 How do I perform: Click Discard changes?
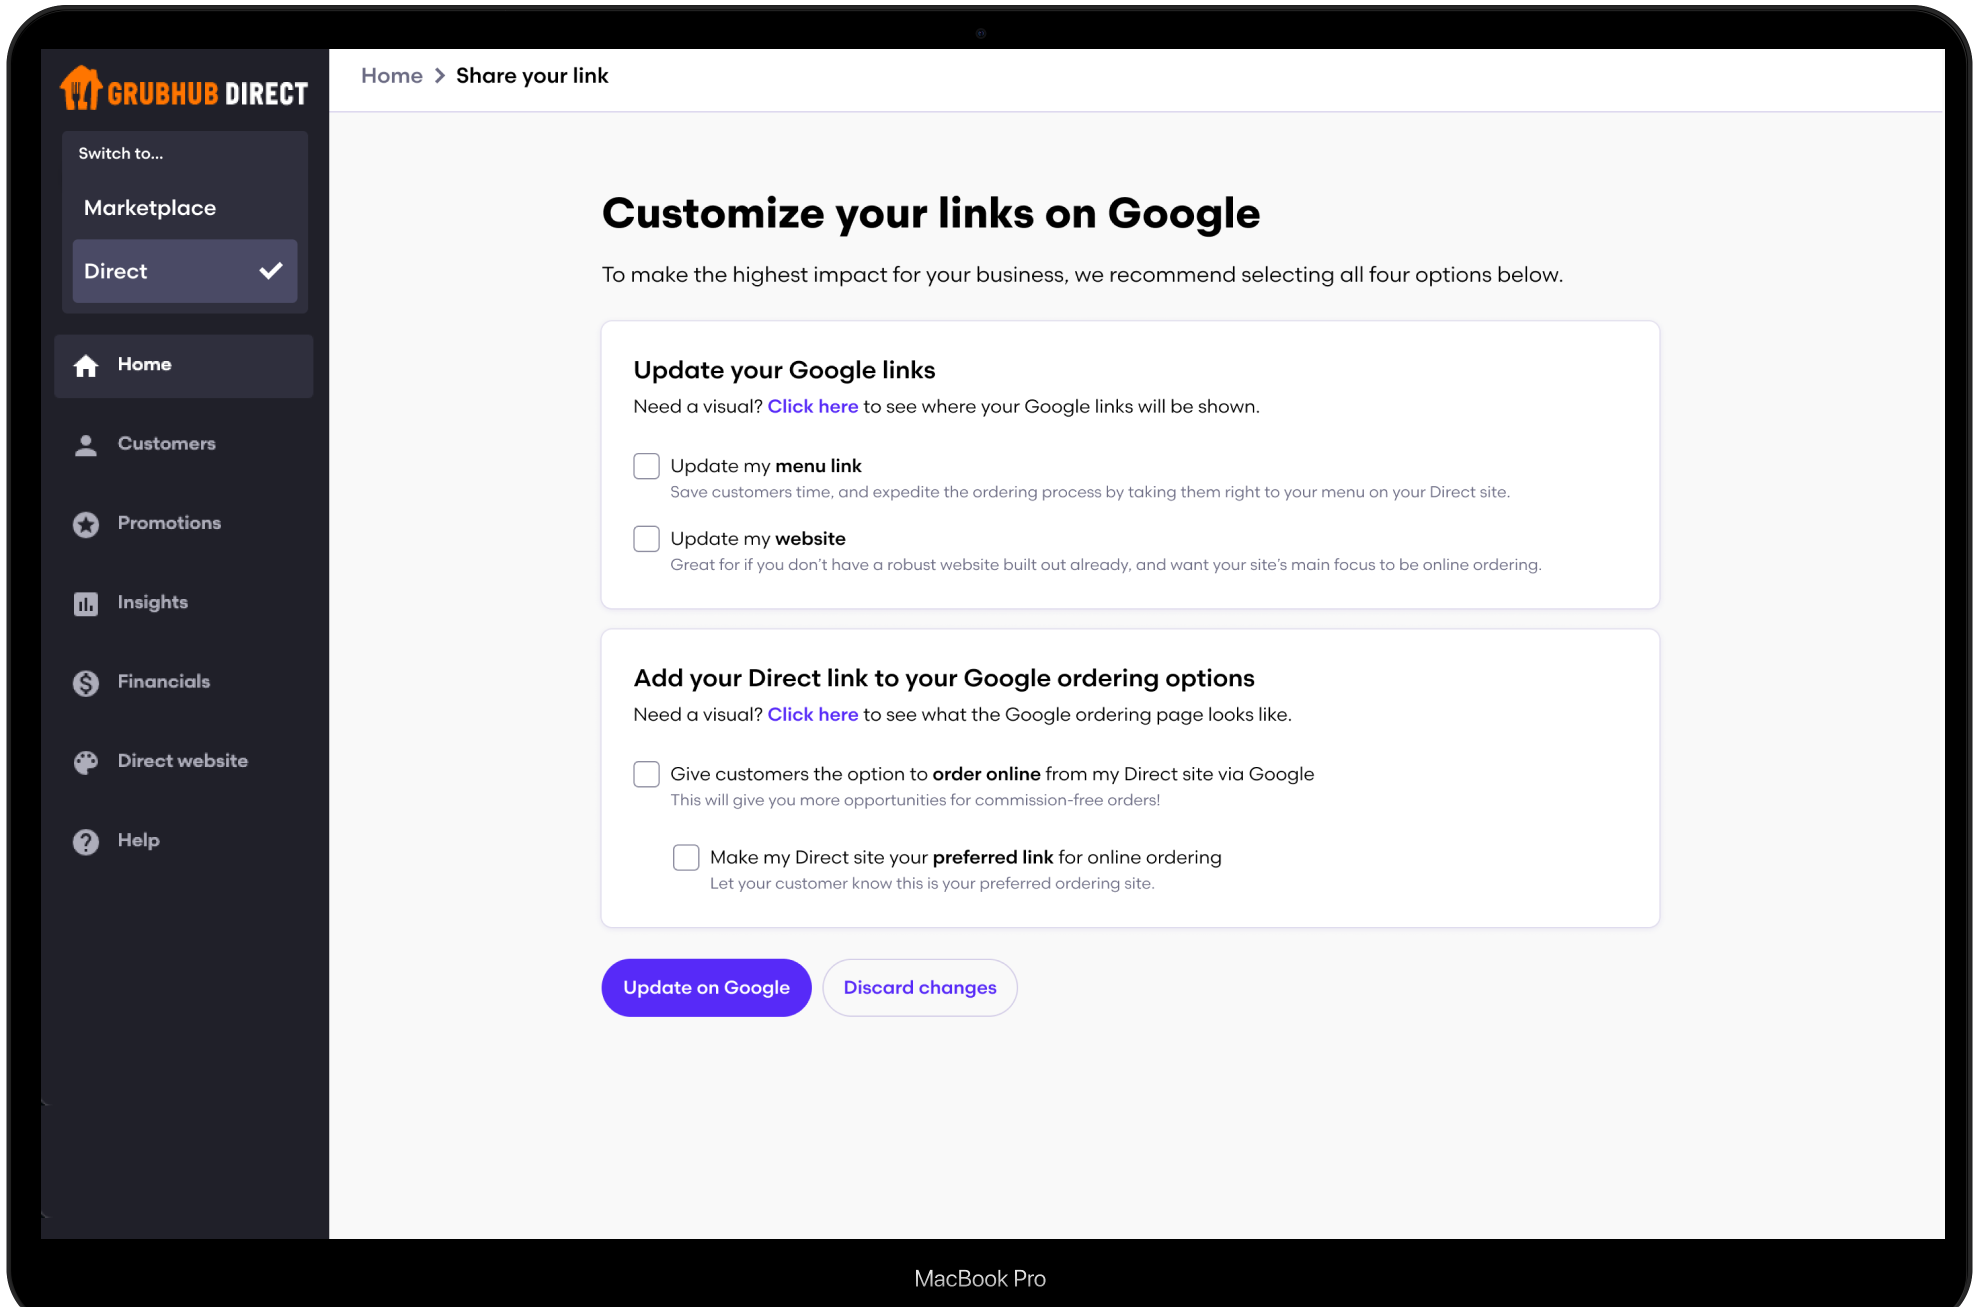coord(920,988)
